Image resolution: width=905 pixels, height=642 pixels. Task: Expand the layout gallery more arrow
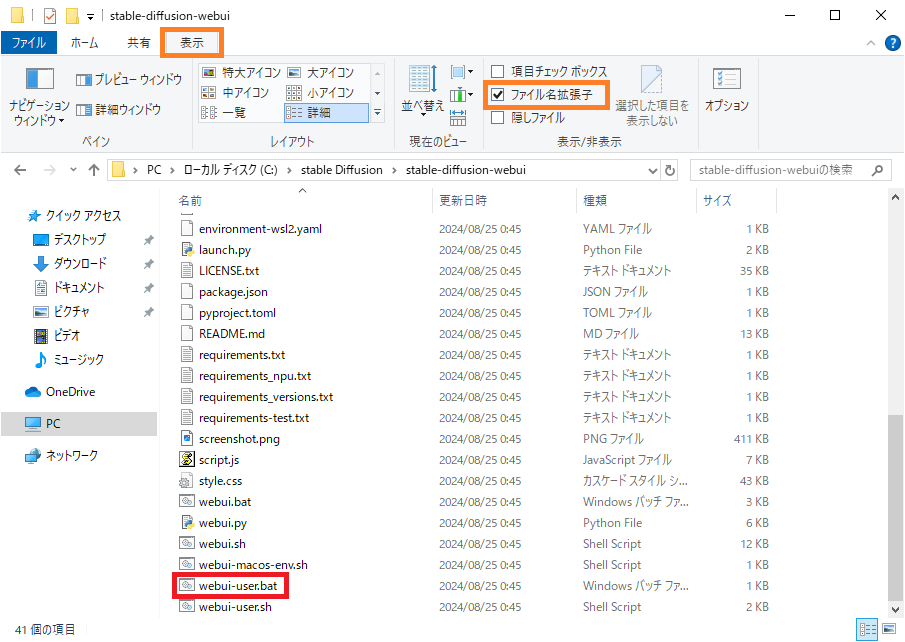377,113
